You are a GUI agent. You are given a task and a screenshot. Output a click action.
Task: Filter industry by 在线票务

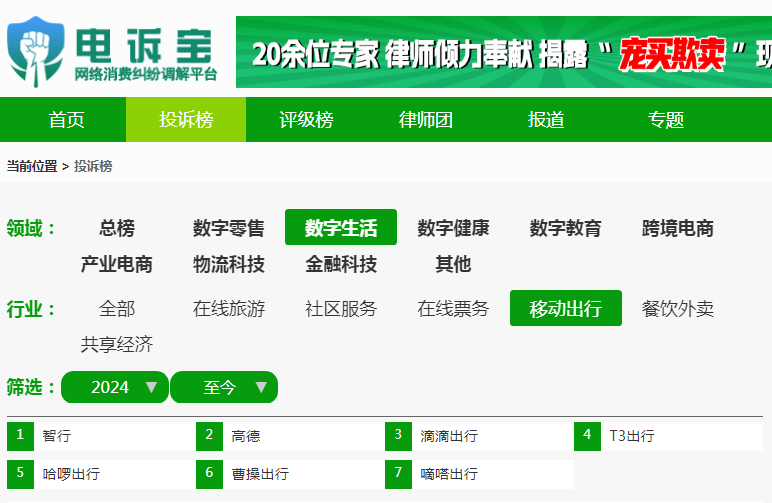pyautogui.click(x=453, y=309)
